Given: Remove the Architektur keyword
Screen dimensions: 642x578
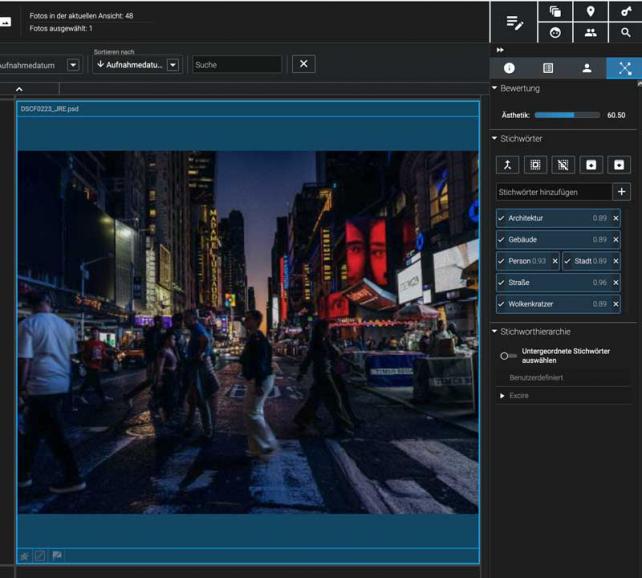Looking at the screenshot, I should tap(615, 218).
